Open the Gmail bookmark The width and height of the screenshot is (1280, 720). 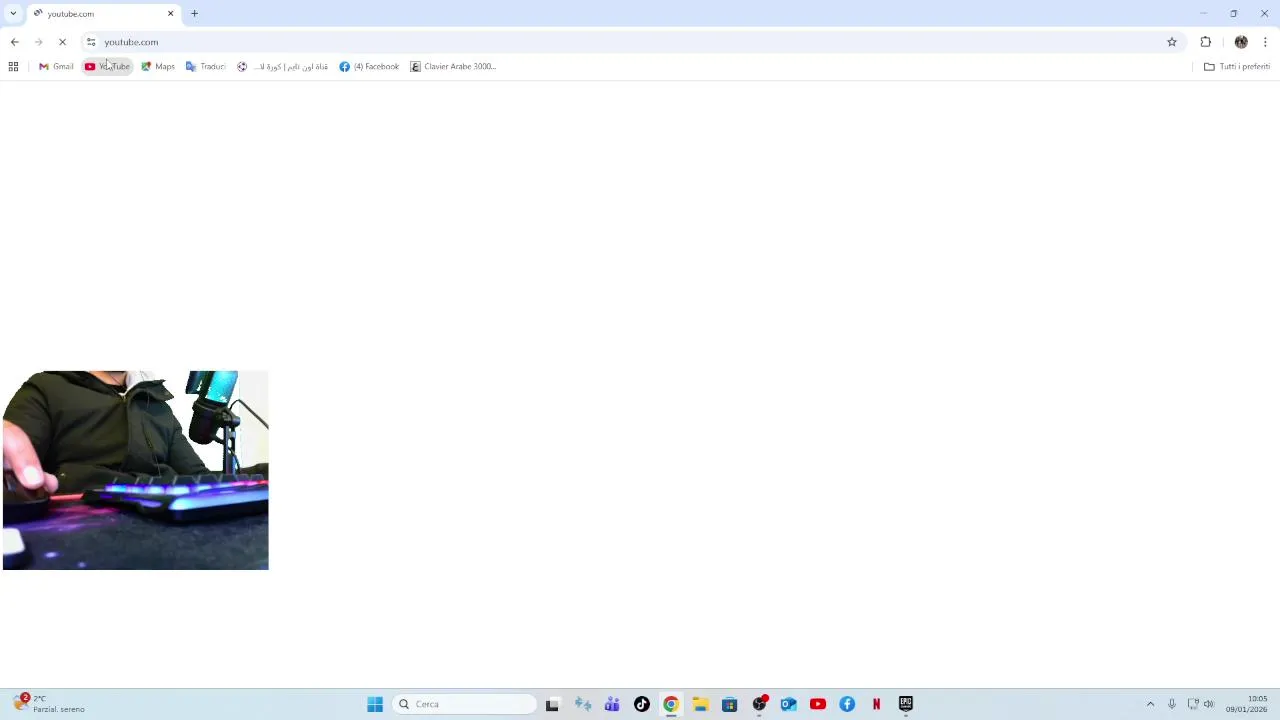tap(56, 66)
